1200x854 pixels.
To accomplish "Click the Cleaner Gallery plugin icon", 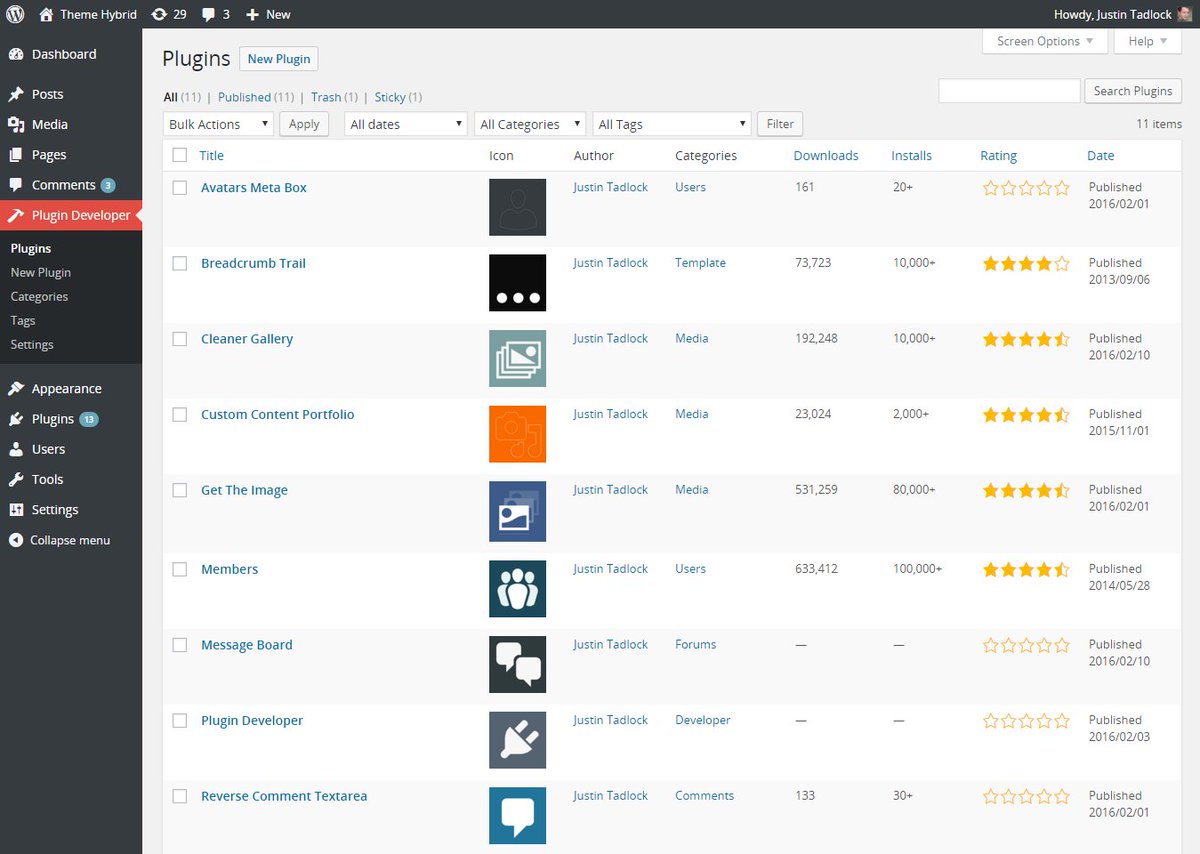I will coord(517,358).
